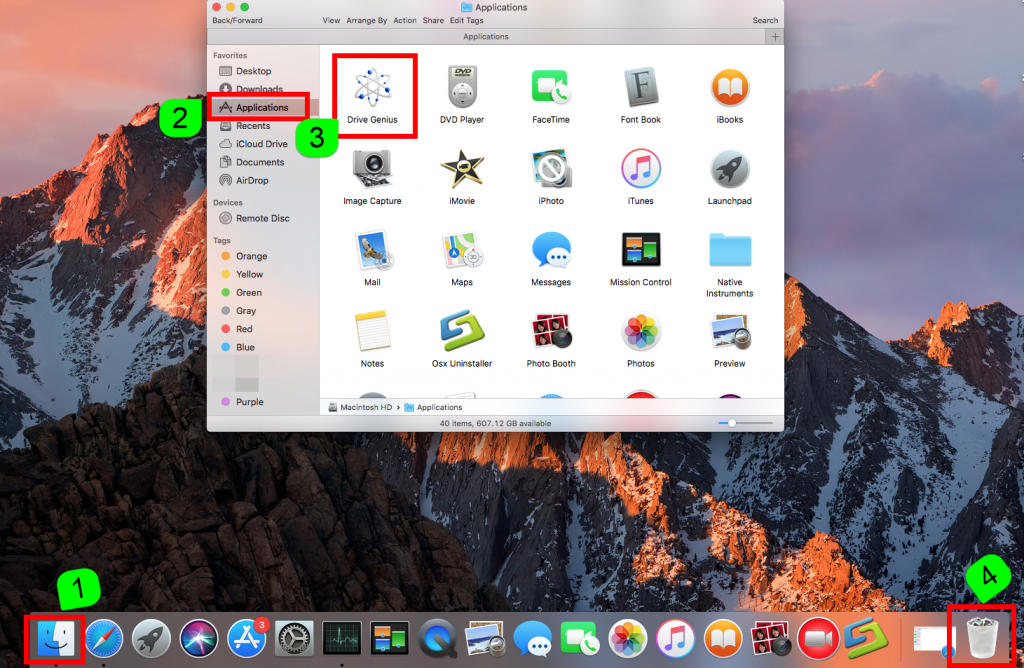Select Applications in the Finder sidebar

(261, 108)
